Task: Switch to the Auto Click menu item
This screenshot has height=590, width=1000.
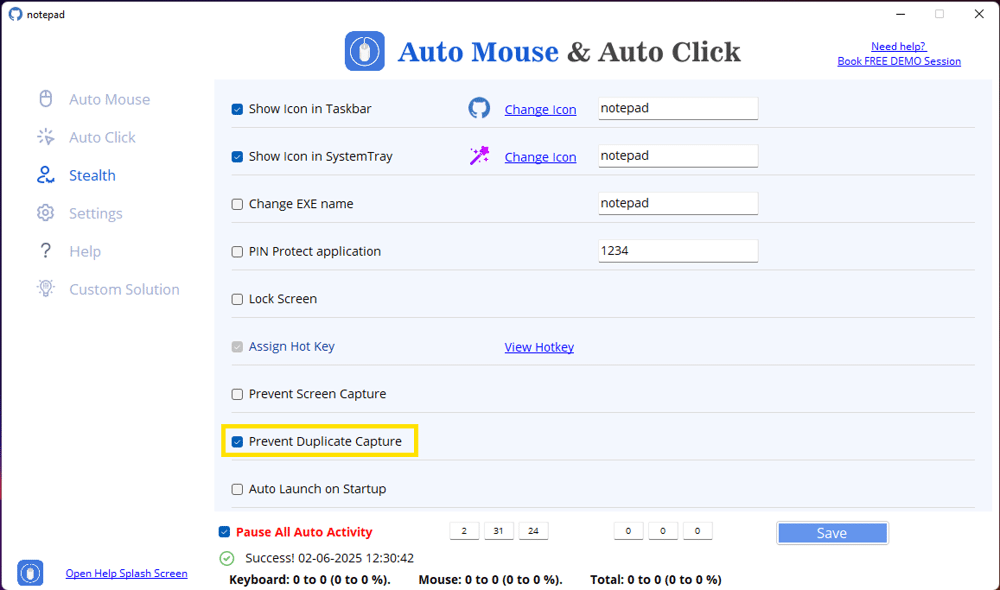Action: [102, 137]
